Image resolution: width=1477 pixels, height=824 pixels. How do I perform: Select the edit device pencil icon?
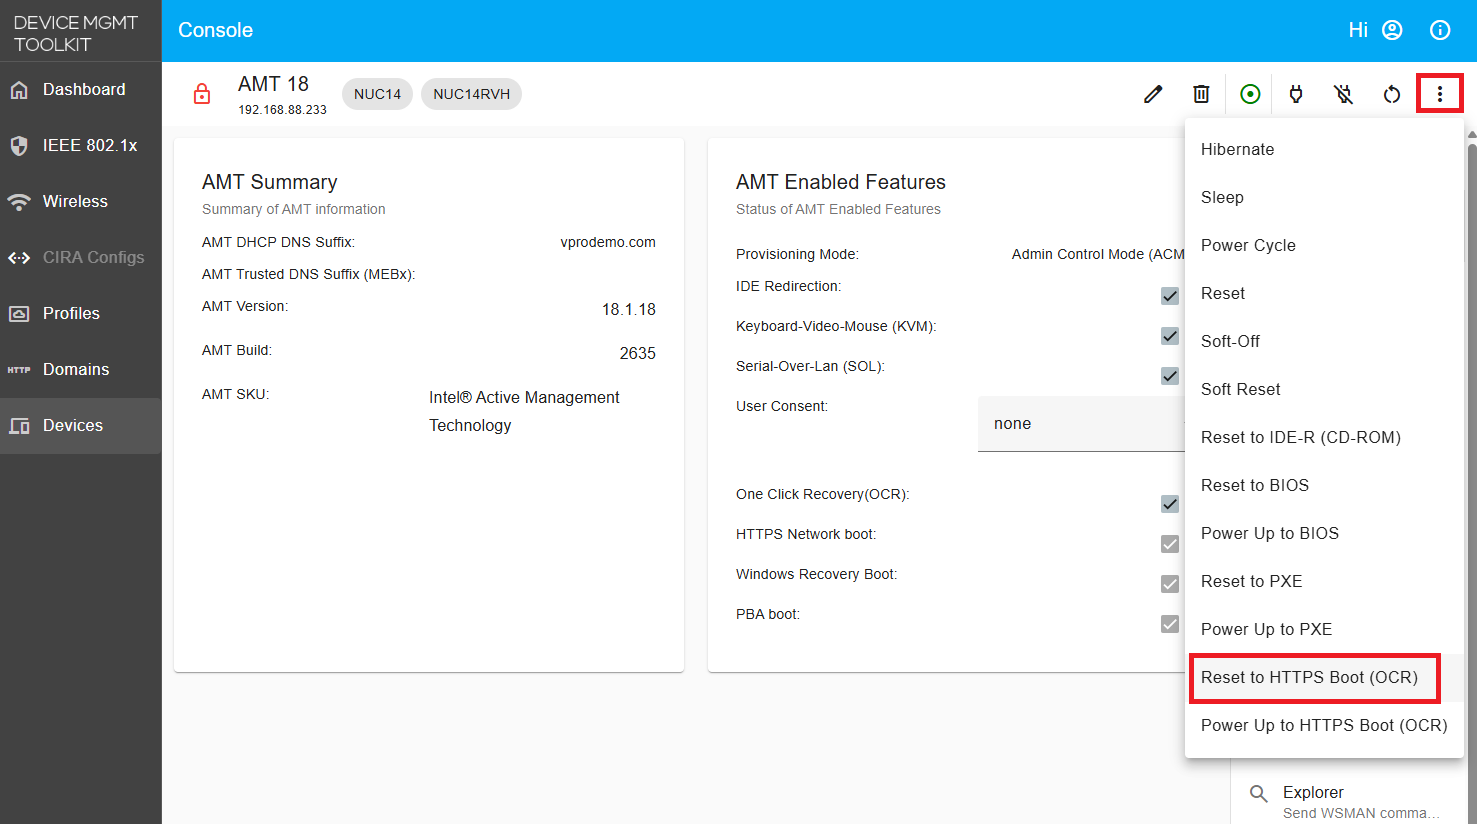click(x=1153, y=93)
